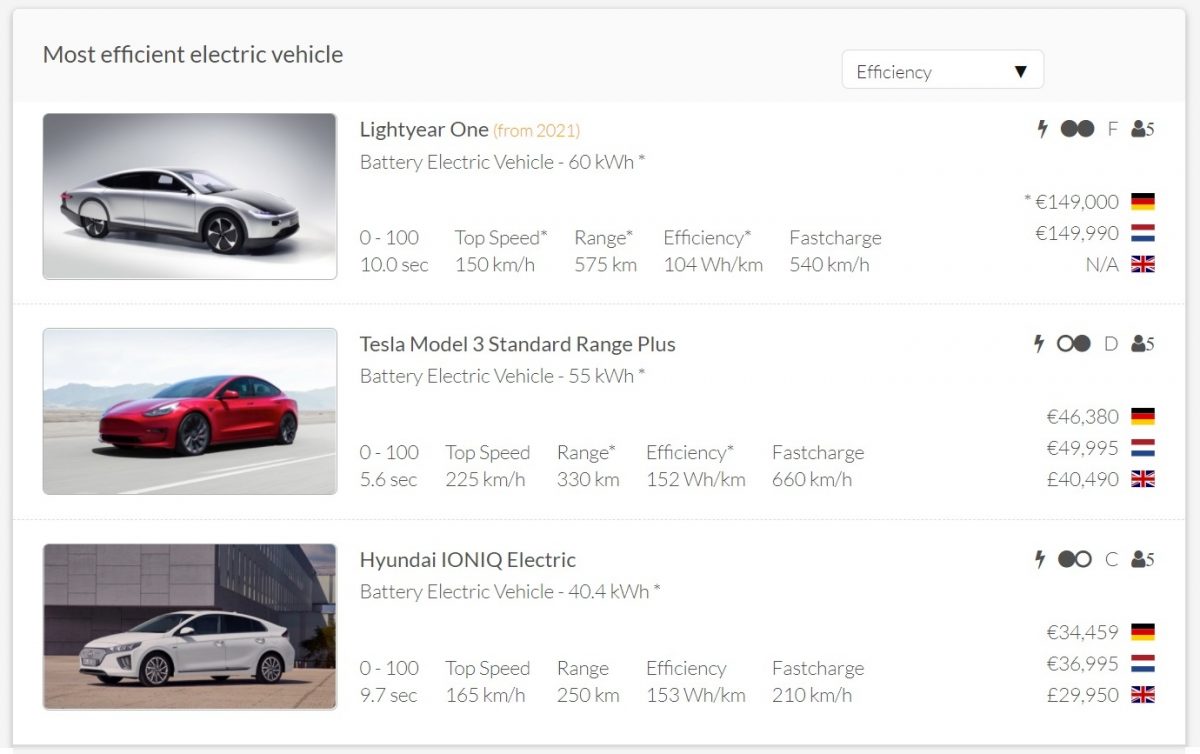
Task: Click the Netherlands flag beside €36,995
Action: 1143,664
